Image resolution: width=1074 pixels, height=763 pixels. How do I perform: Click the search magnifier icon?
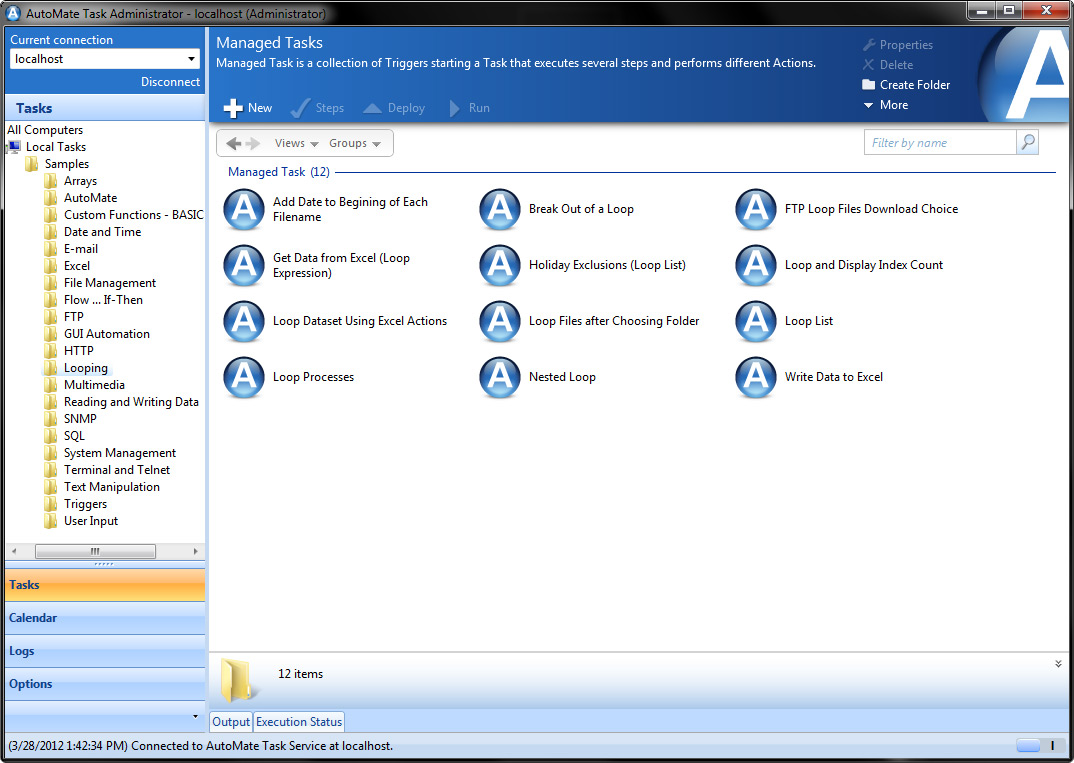(x=1027, y=142)
